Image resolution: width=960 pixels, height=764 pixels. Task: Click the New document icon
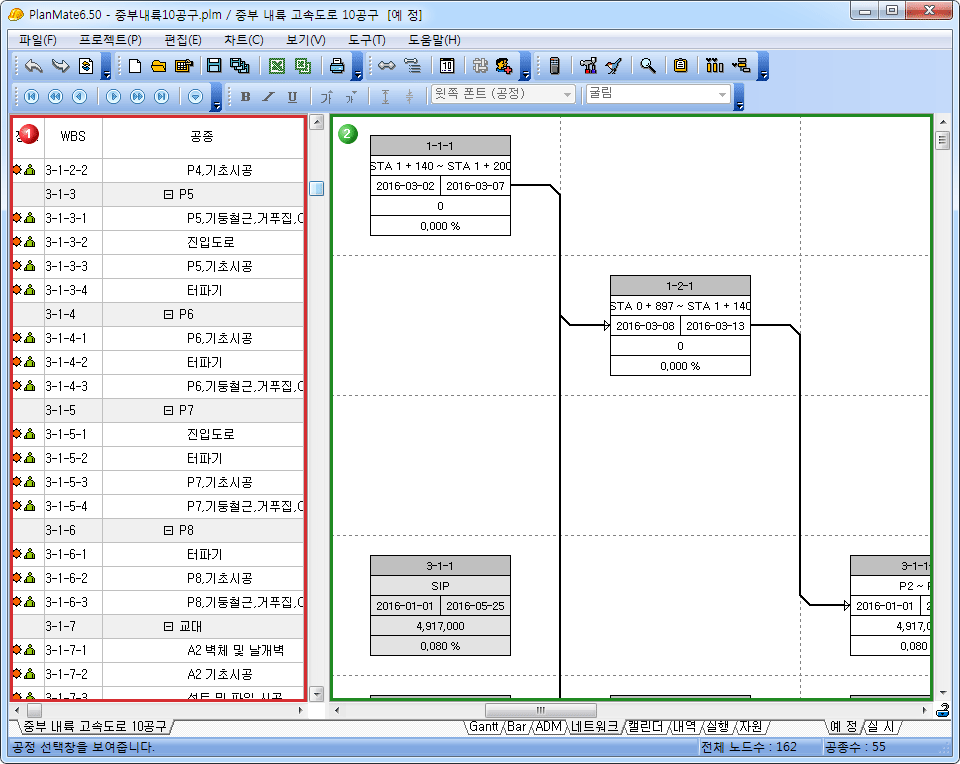pos(135,67)
